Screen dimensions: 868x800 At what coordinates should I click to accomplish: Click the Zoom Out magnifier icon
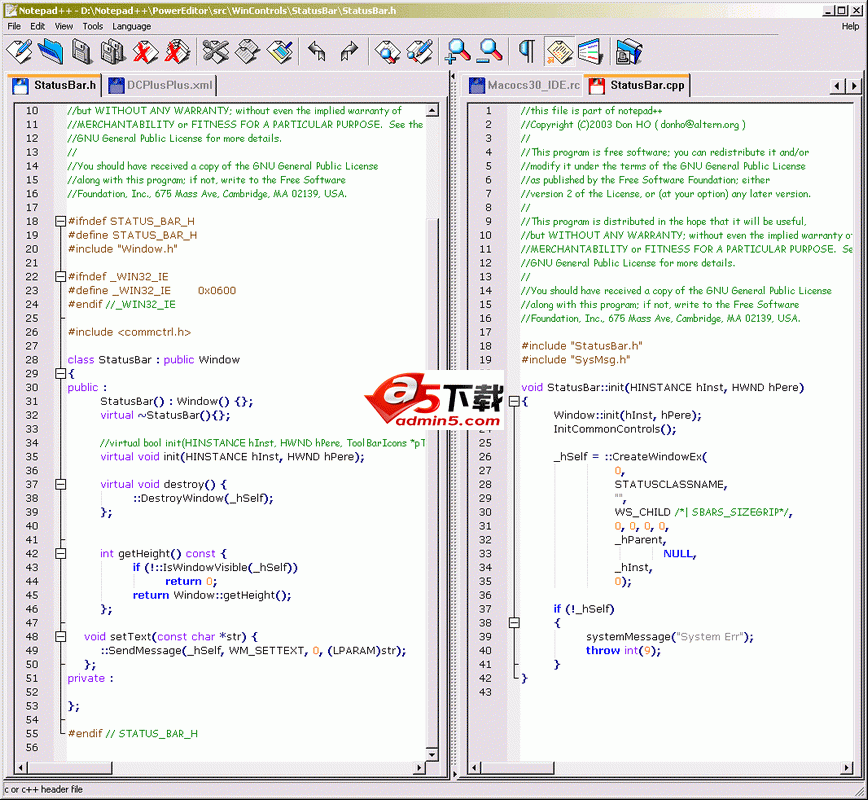click(x=490, y=50)
